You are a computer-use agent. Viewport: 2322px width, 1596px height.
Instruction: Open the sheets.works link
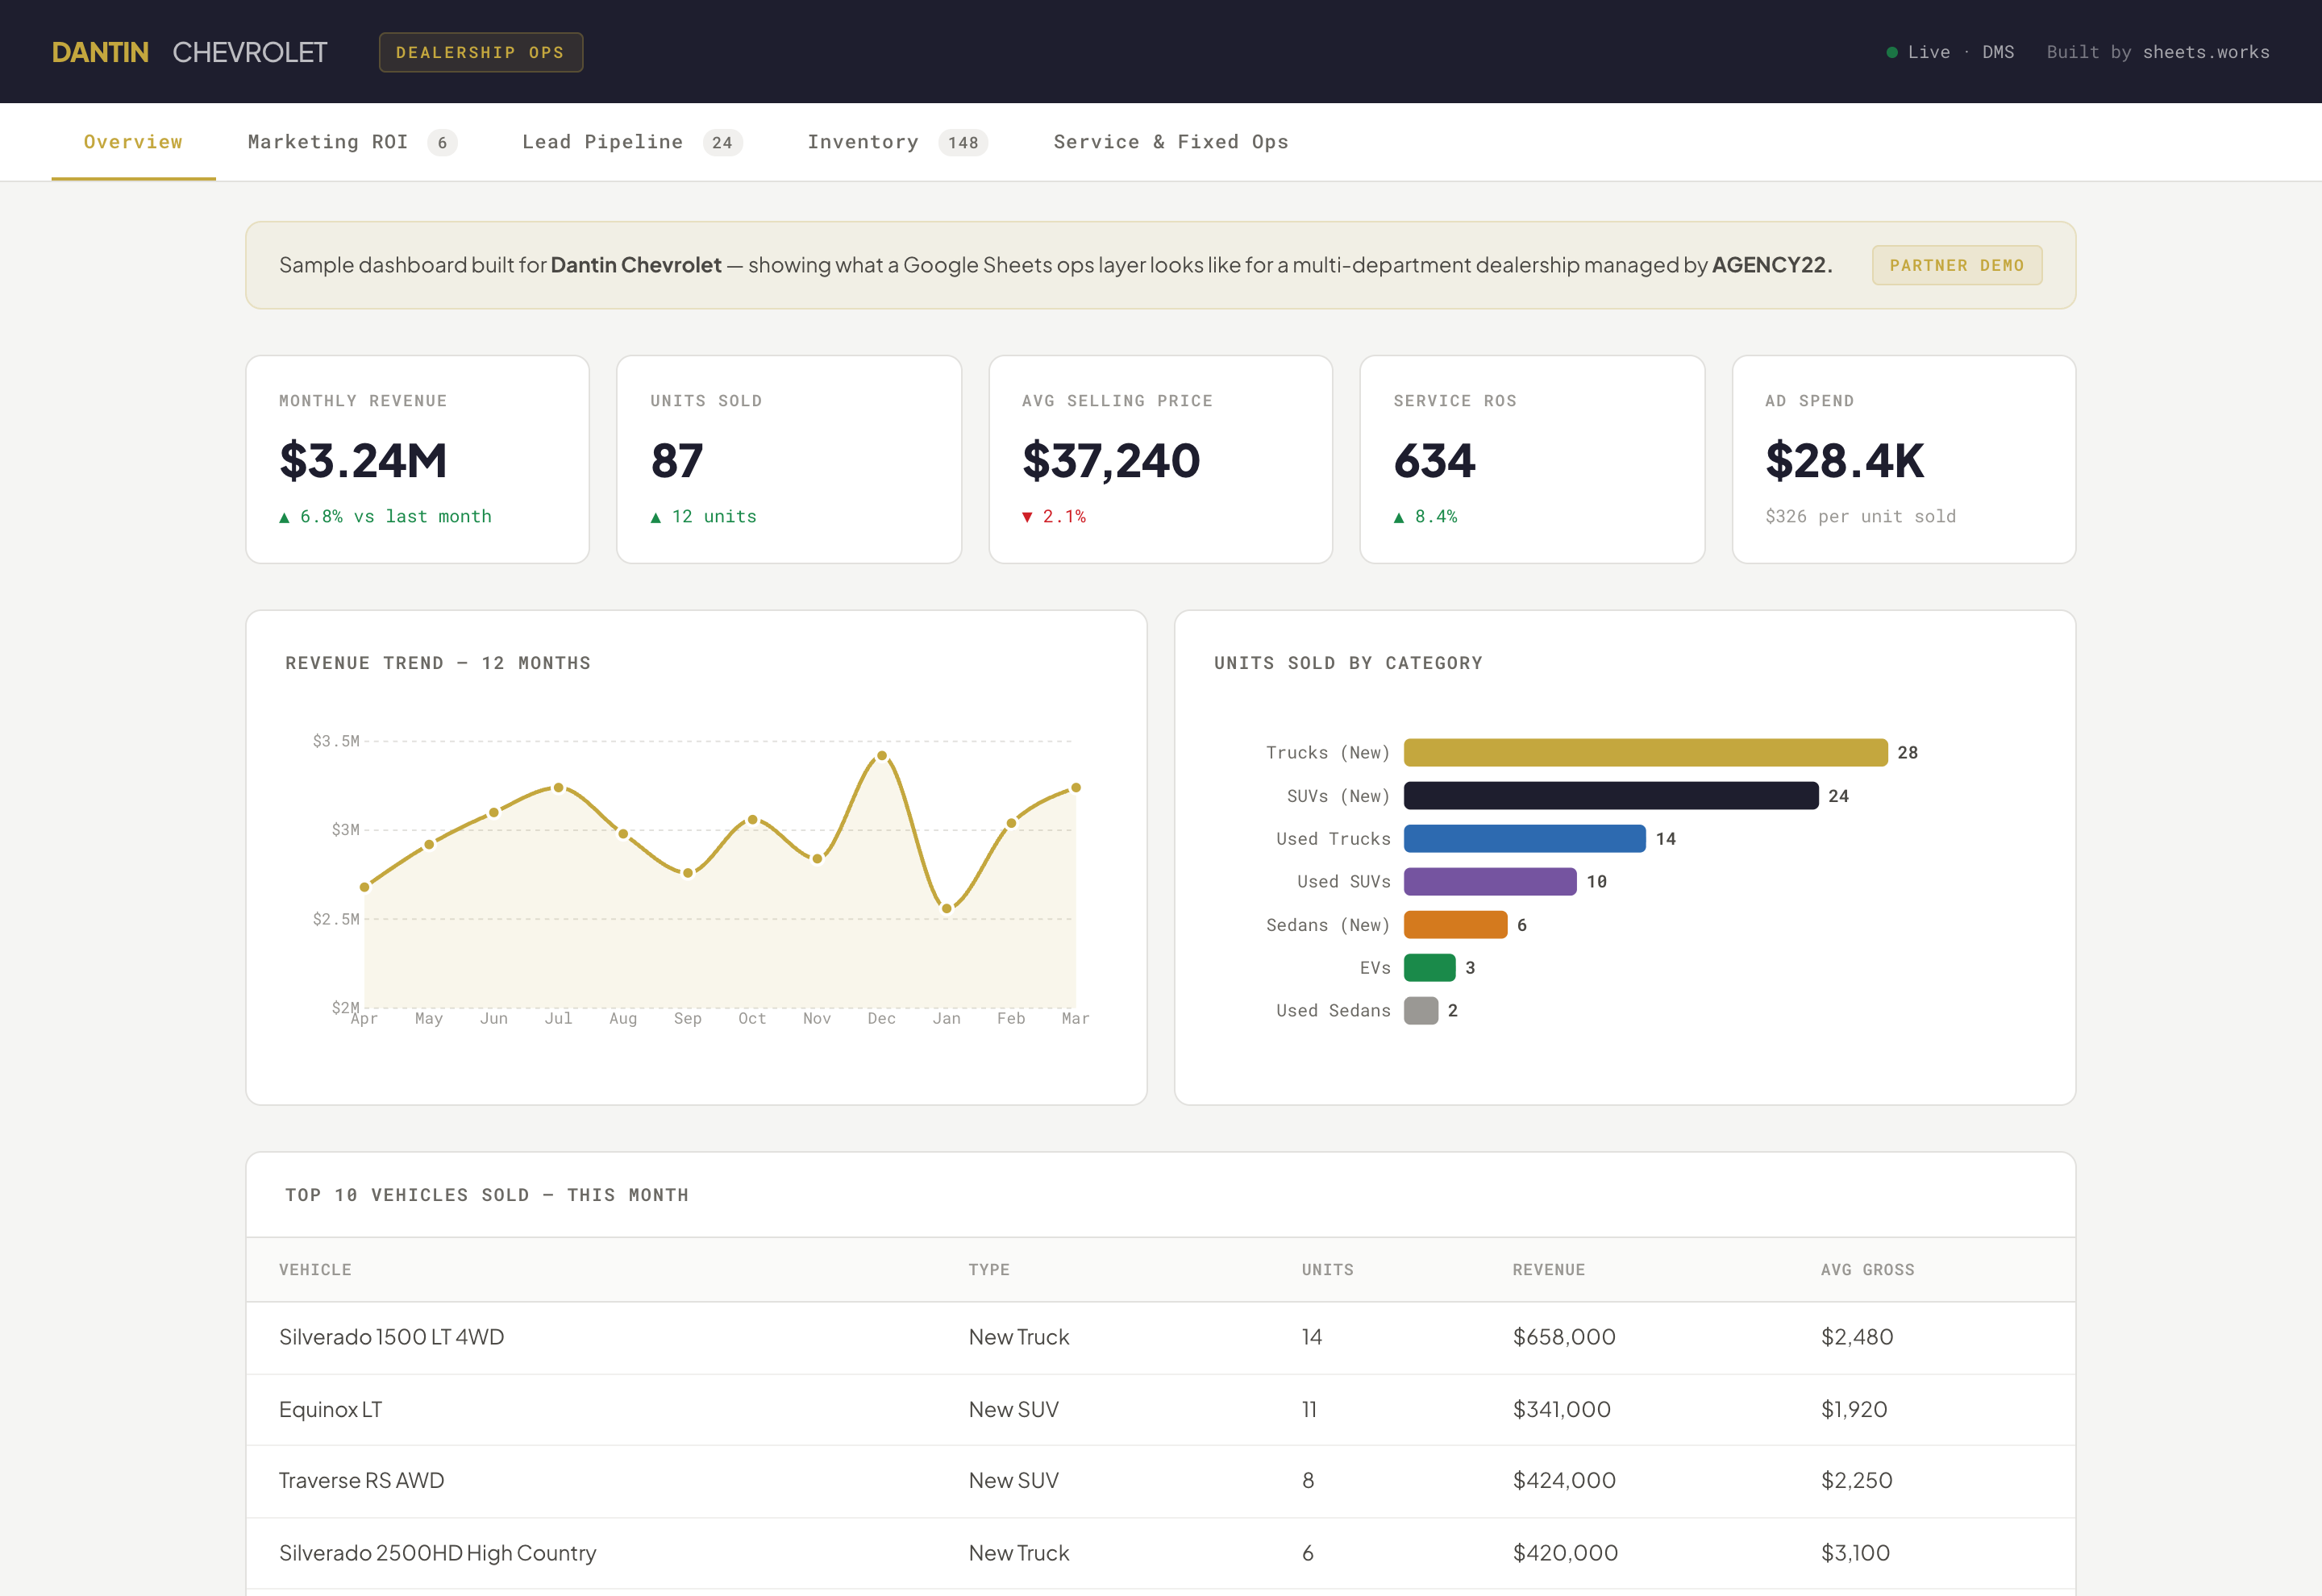click(x=2205, y=52)
